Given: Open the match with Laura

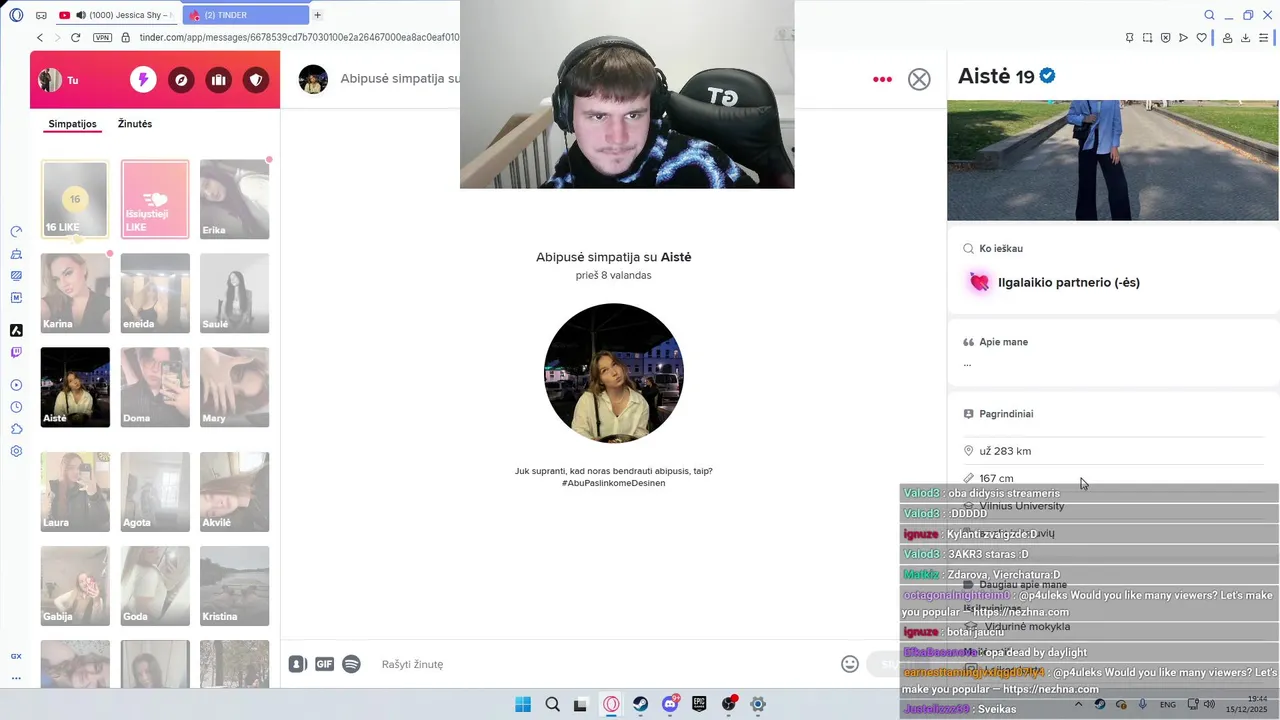Looking at the screenshot, I should point(75,491).
